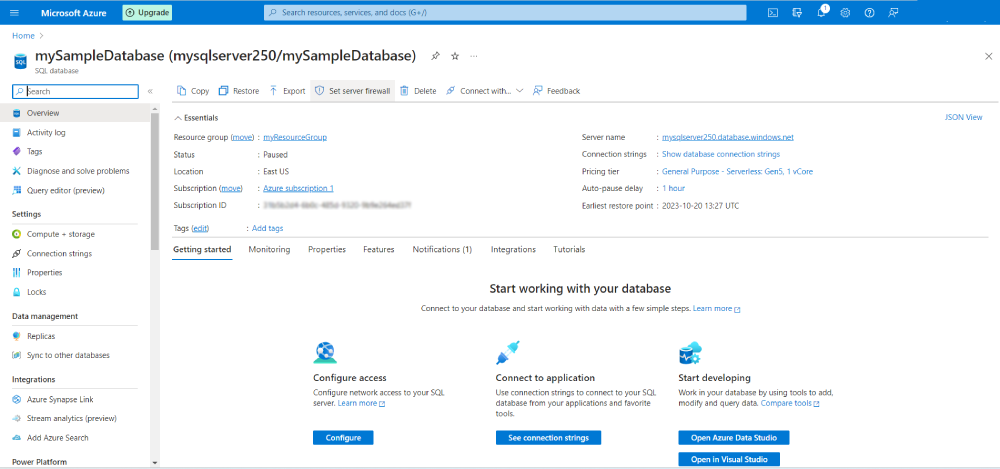Click Feedback in the command bar
This screenshot has width=1000, height=469.
pos(556,91)
